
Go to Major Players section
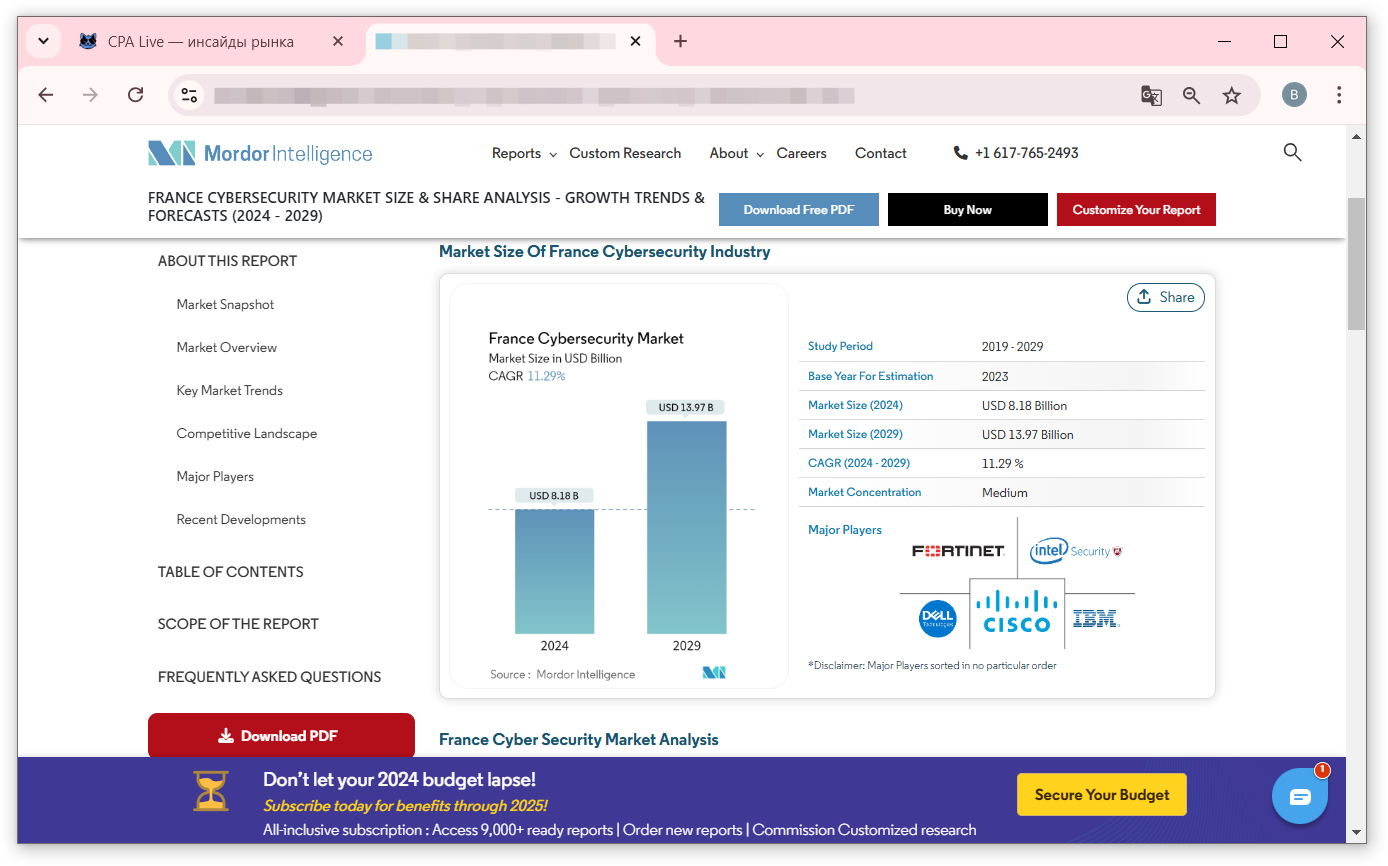coord(215,476)
